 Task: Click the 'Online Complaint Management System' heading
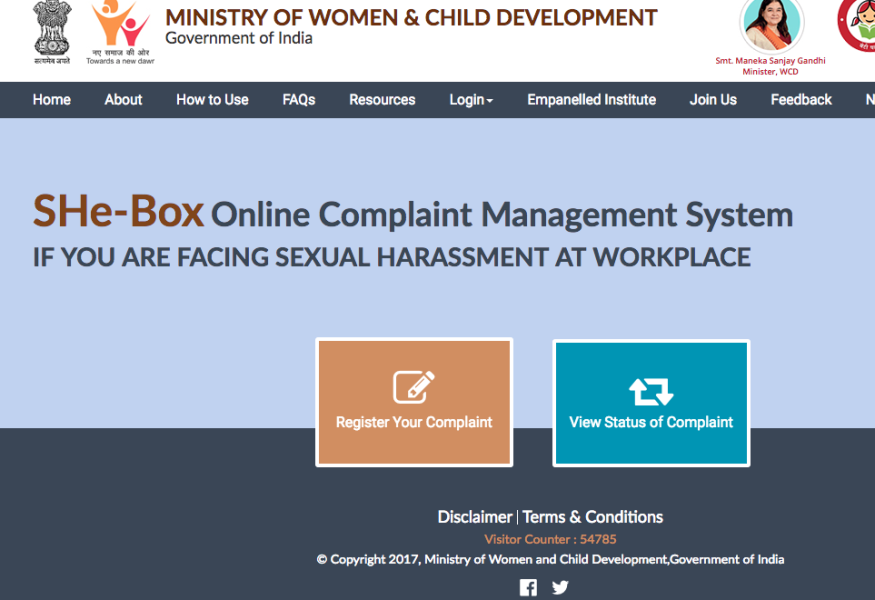(502, 215)
